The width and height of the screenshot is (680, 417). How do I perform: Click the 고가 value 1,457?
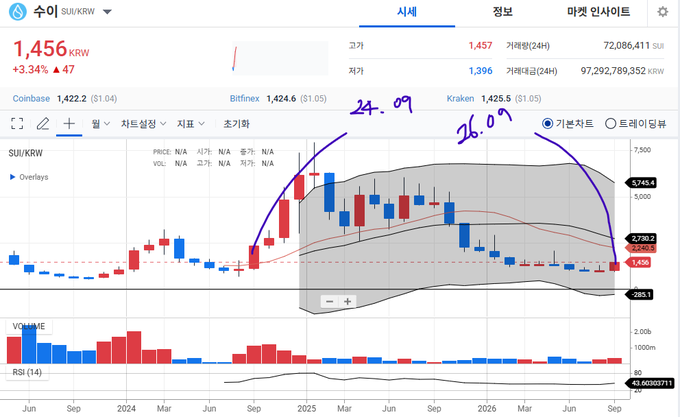click(480, 46)
